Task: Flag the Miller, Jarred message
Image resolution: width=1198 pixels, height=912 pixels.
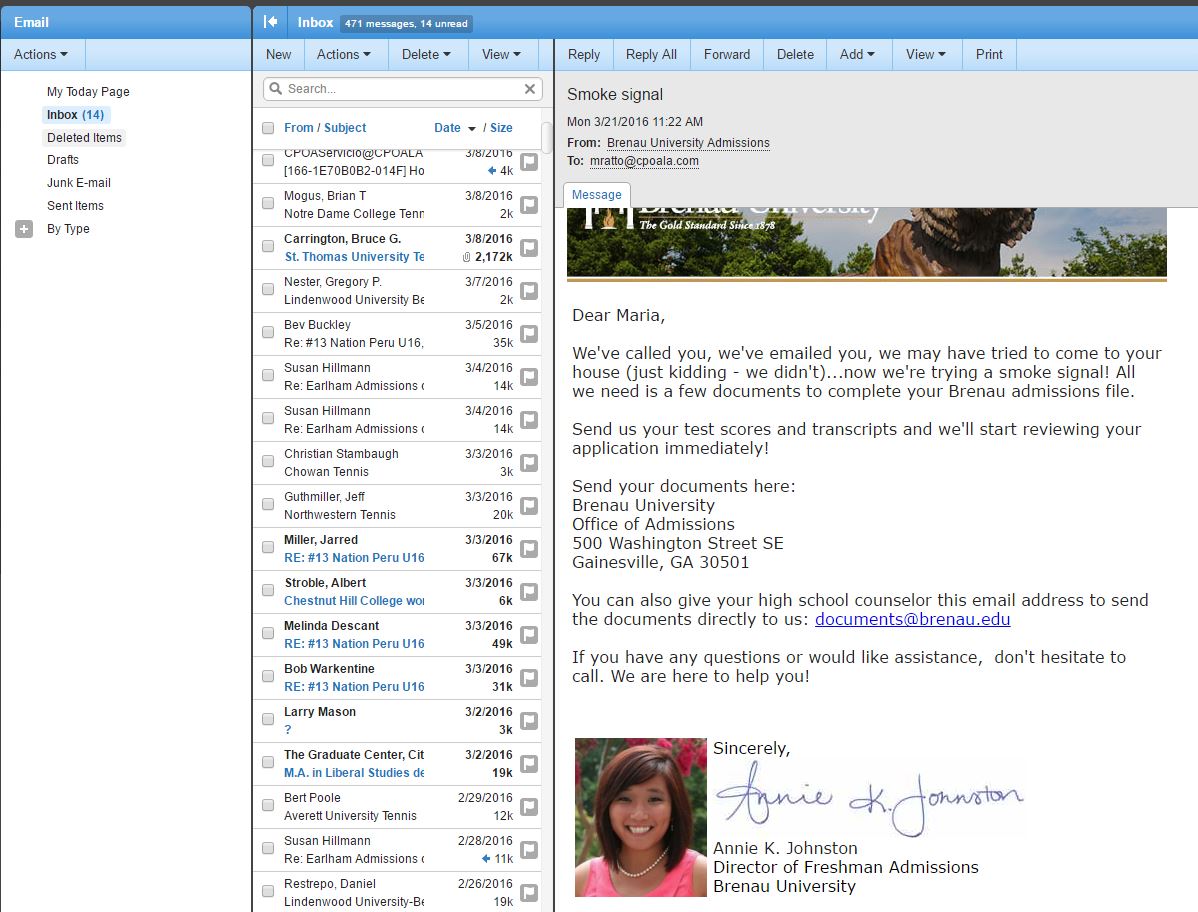Action: (x=529, y=548)
